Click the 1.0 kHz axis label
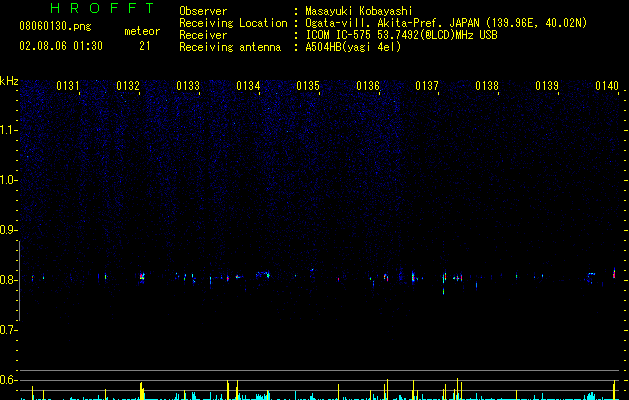This screenshot has height=400, width=629. click(9, 180)
